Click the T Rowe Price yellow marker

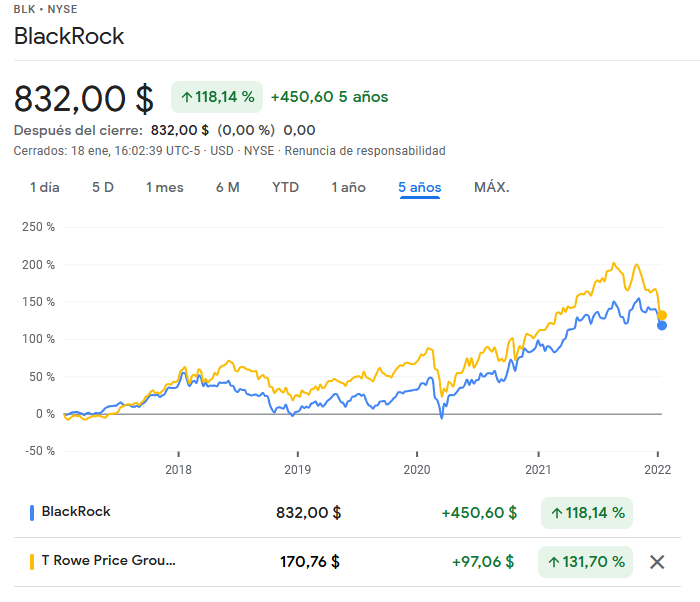click(31, 562)
